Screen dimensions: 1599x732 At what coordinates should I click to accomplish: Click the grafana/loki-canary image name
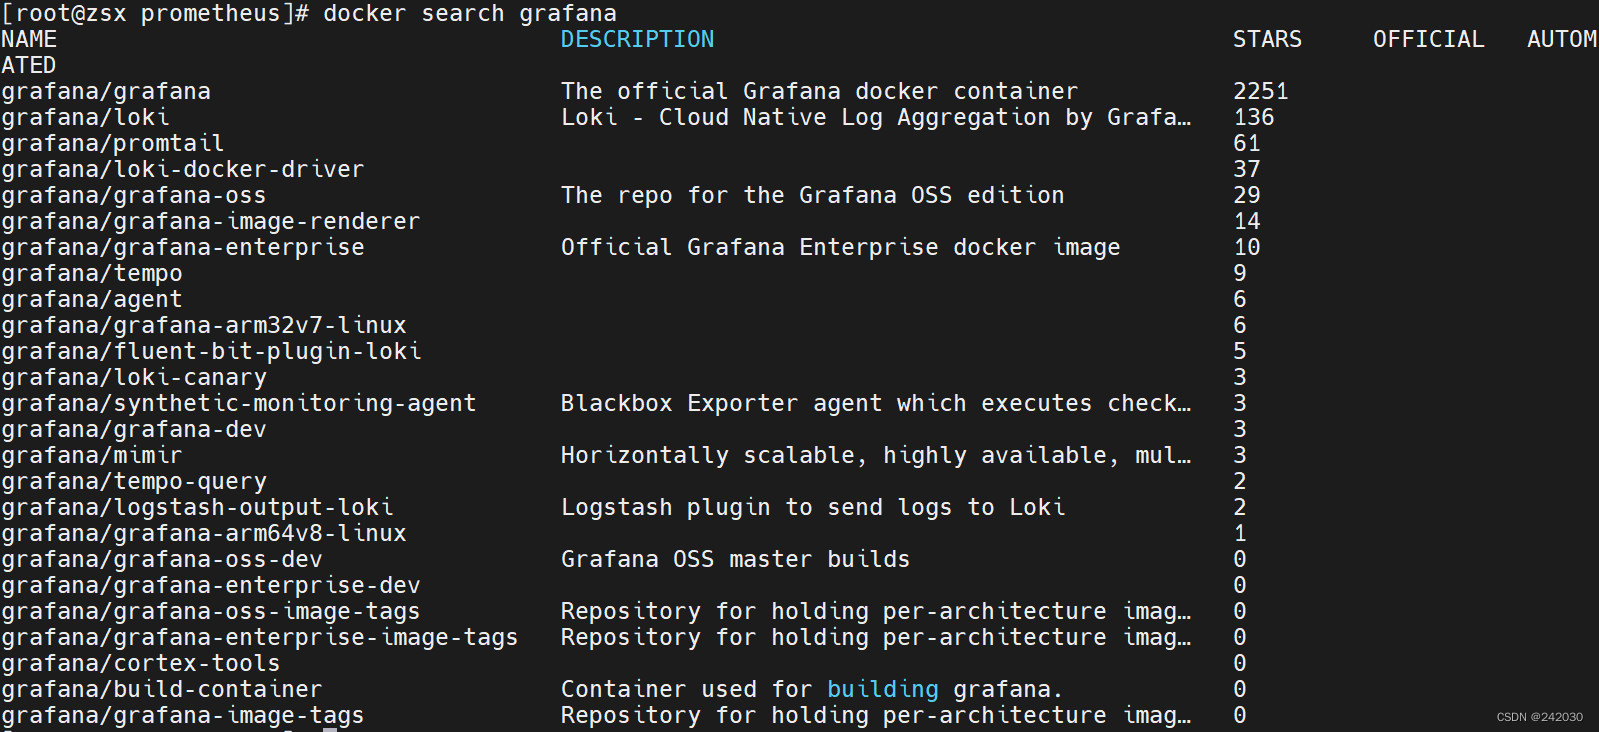tap(134, 378)
